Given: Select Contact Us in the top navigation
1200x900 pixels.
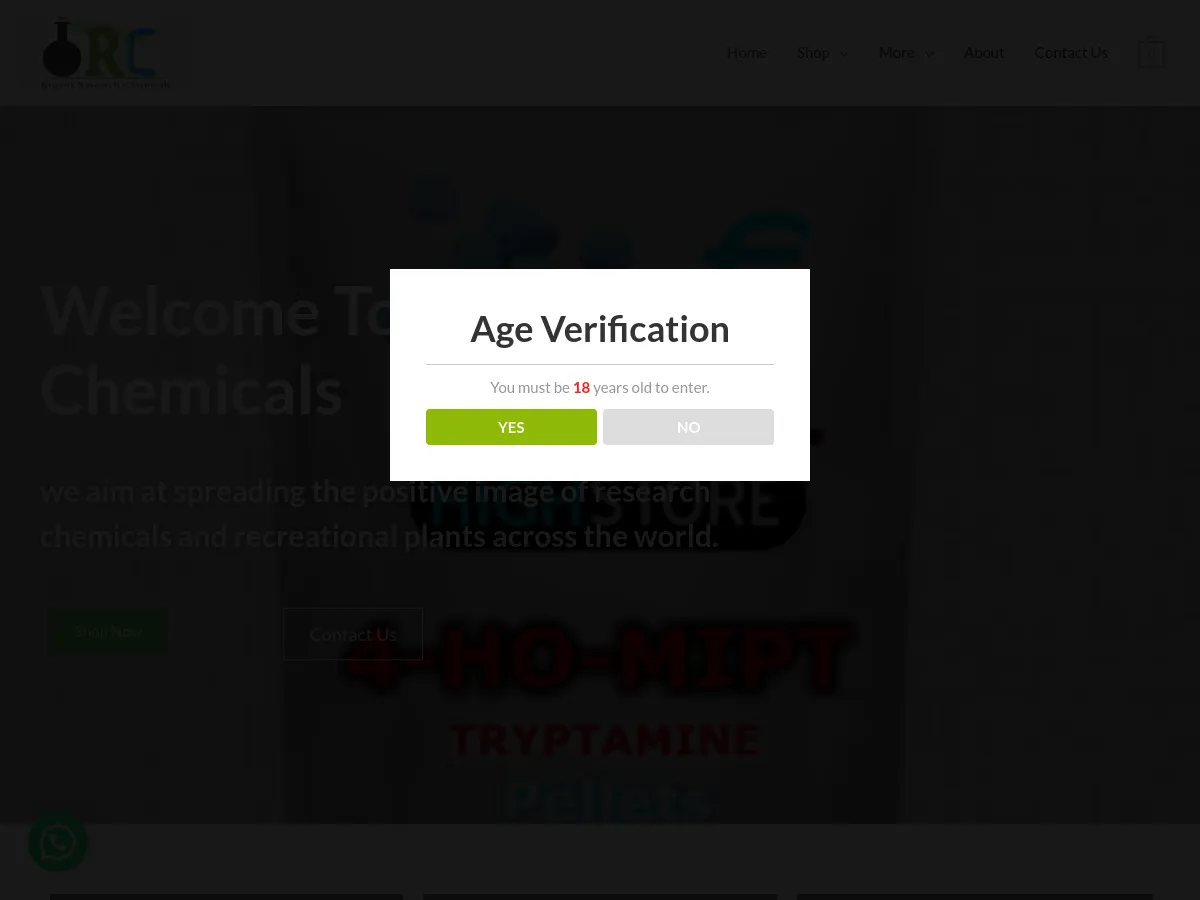Looking at the screenshot, I should (1071, 53).
